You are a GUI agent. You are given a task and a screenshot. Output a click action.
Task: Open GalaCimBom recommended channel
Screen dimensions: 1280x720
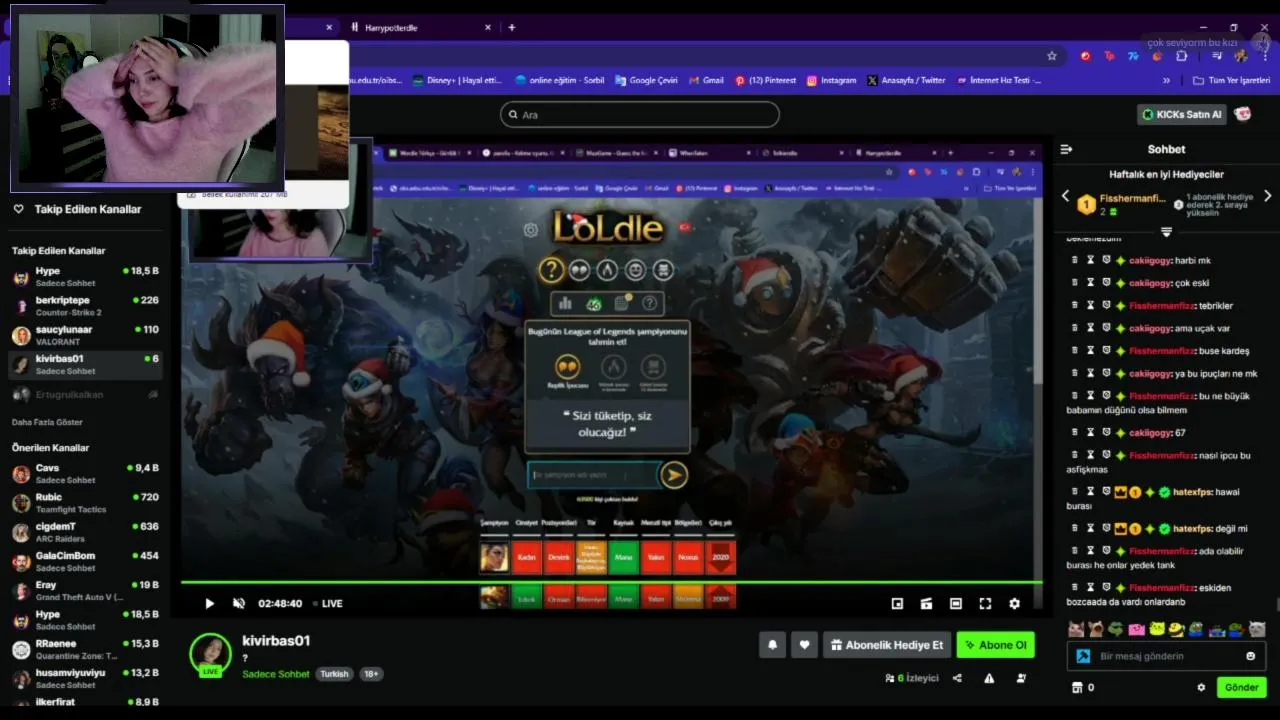pos(85,561)
